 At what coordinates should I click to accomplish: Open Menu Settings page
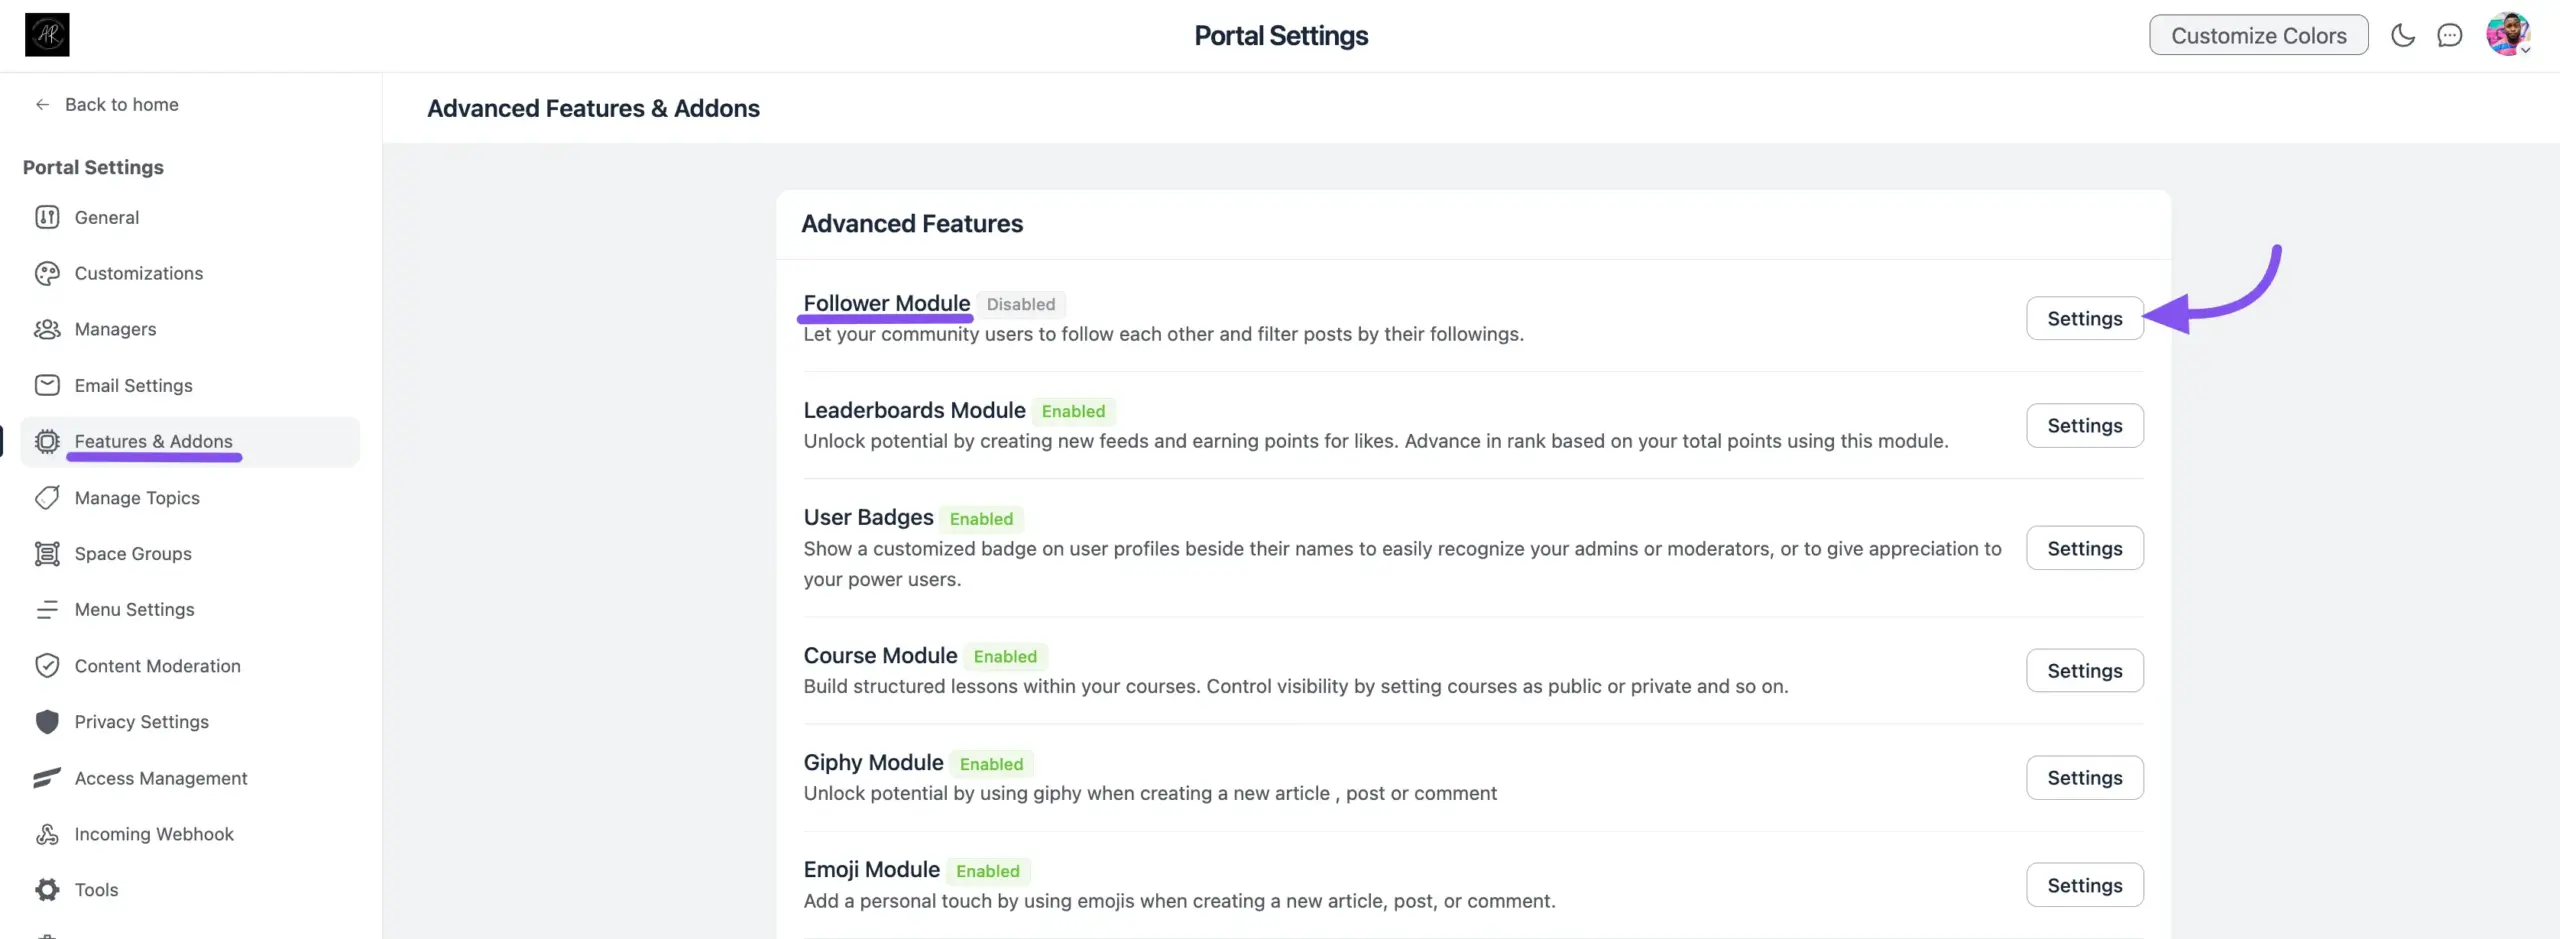pyautogui.click(x=134, y=610)
